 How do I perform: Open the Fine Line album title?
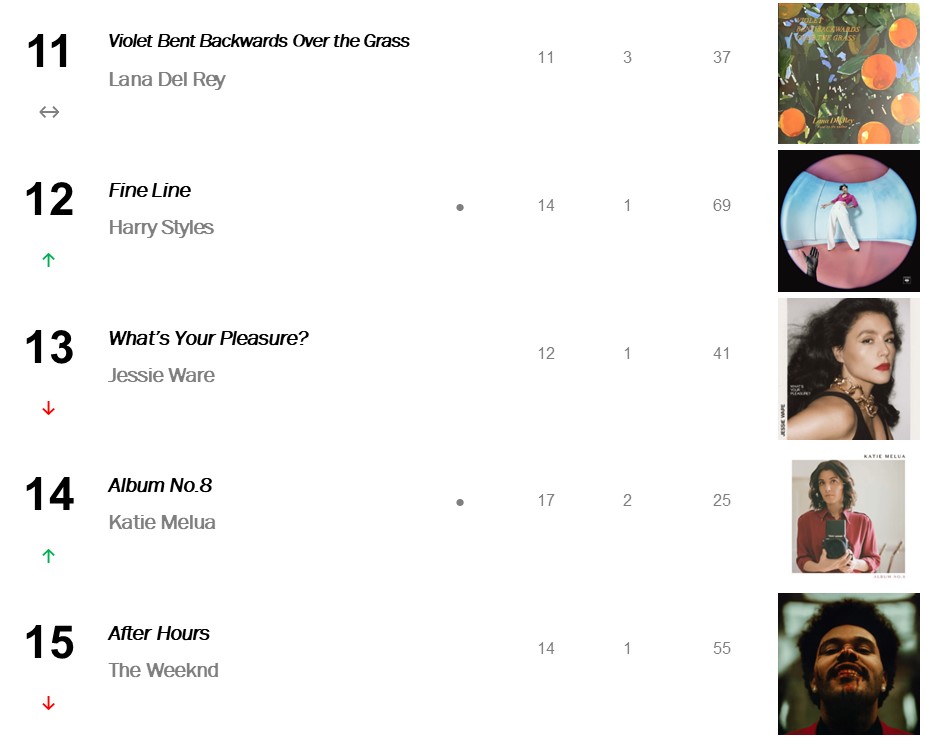tap(150, 190)
